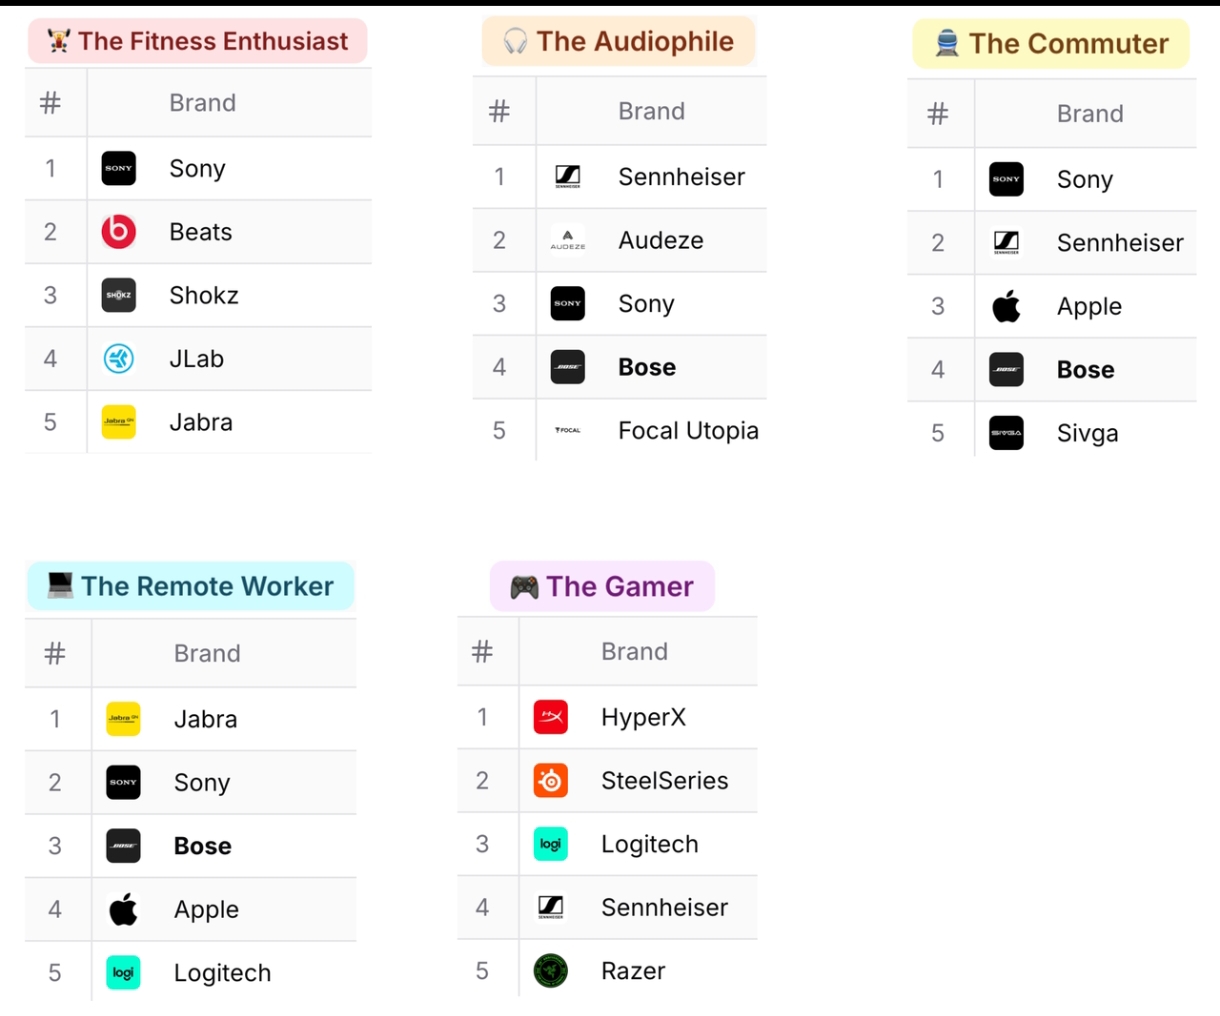Select The Remote Worker heading tag

coord(191,586)
